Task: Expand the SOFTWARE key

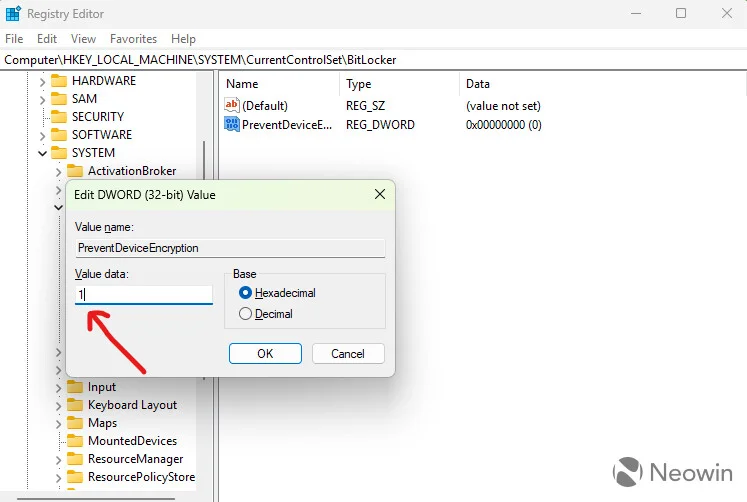Action: [42, 136]
